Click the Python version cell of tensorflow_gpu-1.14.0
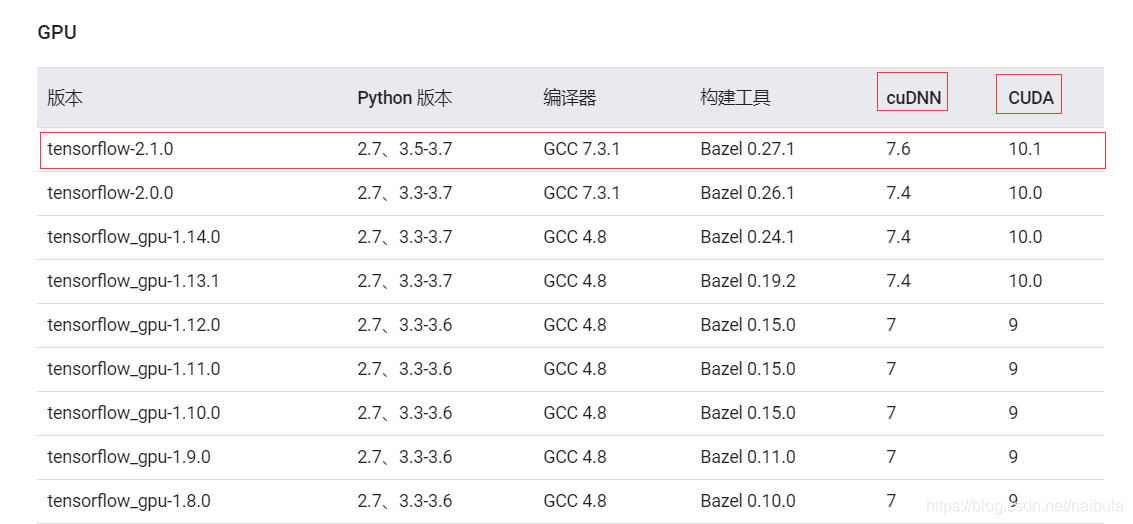Viewport: 1133px width, 524px height. click(405, 237)
